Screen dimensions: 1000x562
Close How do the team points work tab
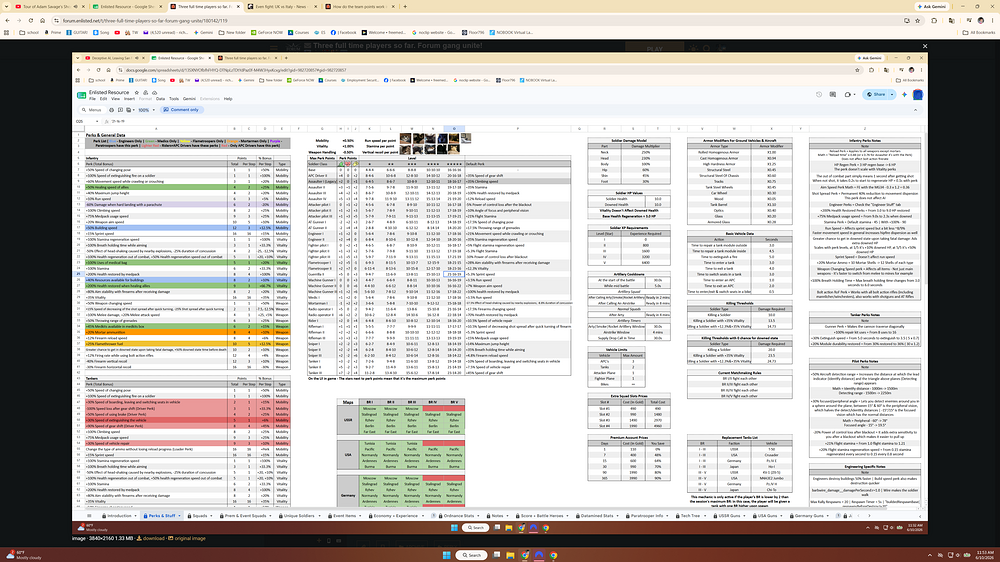coord(393,6)
